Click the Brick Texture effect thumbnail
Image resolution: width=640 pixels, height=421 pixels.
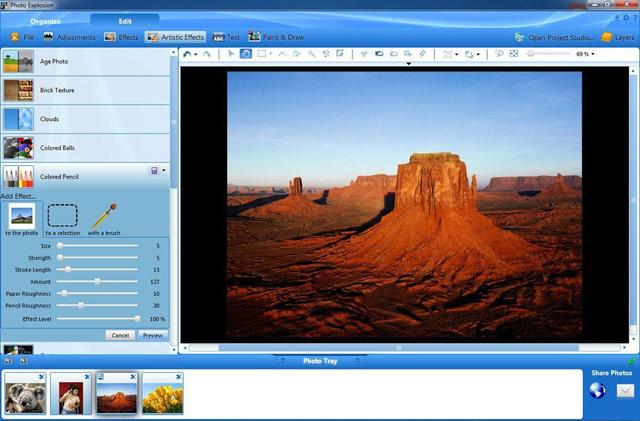18,90
